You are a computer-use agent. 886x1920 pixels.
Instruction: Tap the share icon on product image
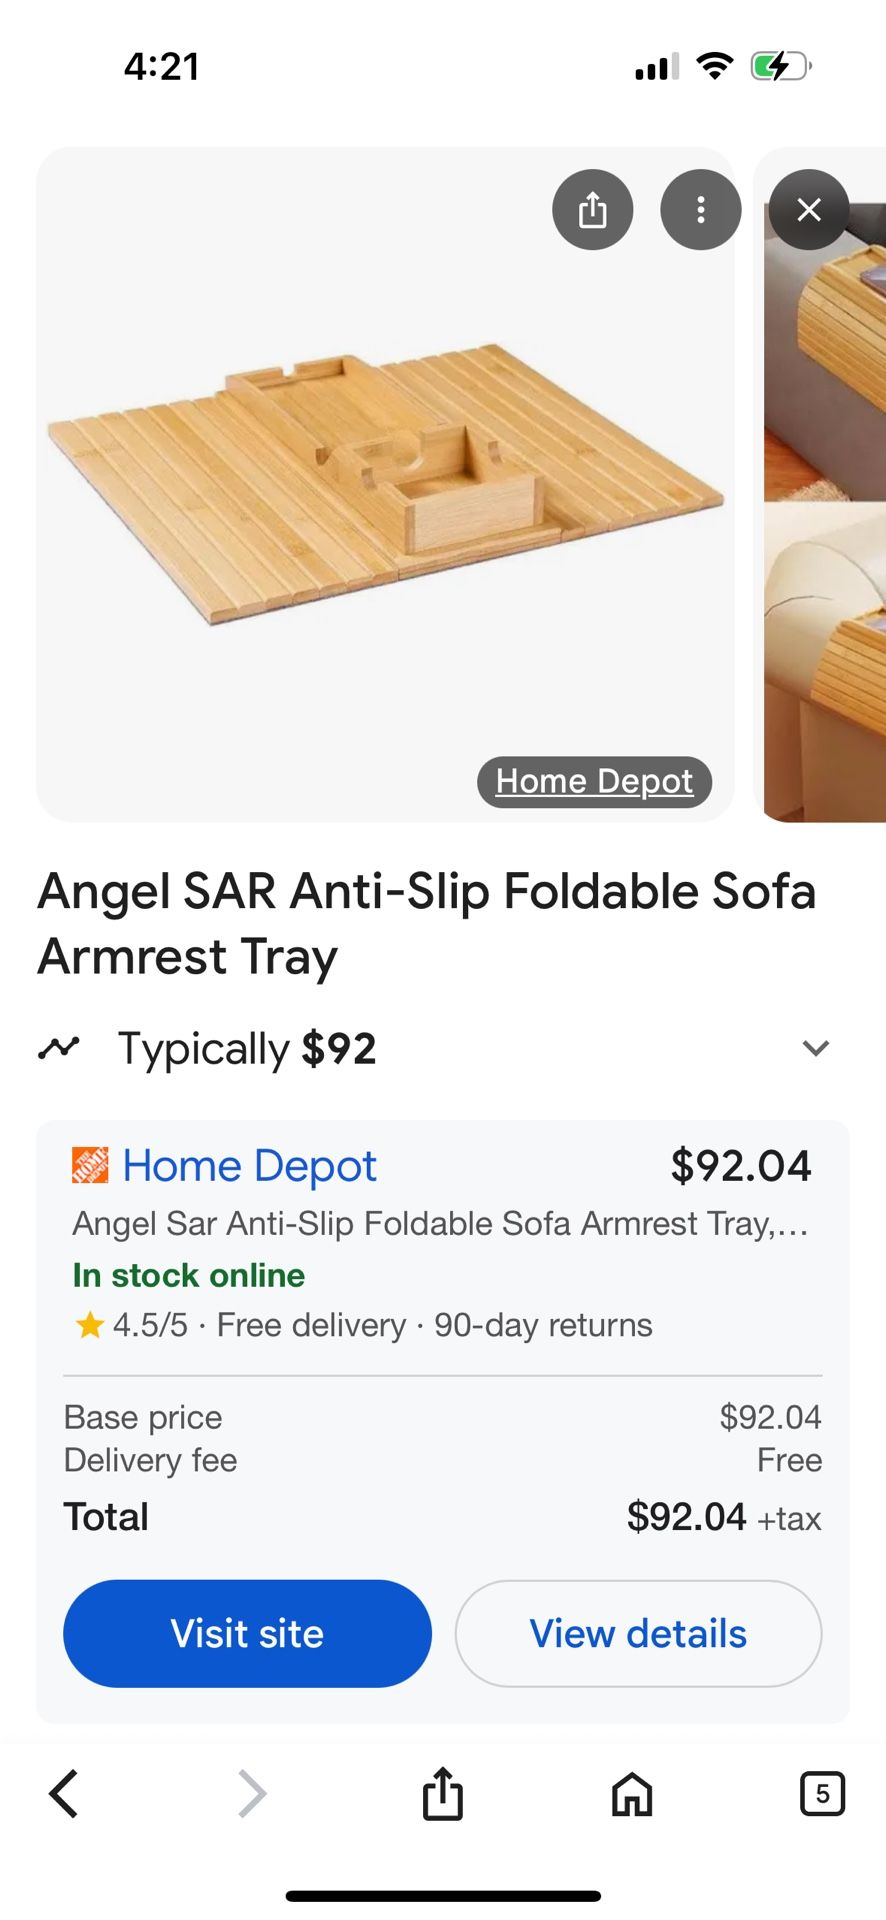tap(592, 210)
